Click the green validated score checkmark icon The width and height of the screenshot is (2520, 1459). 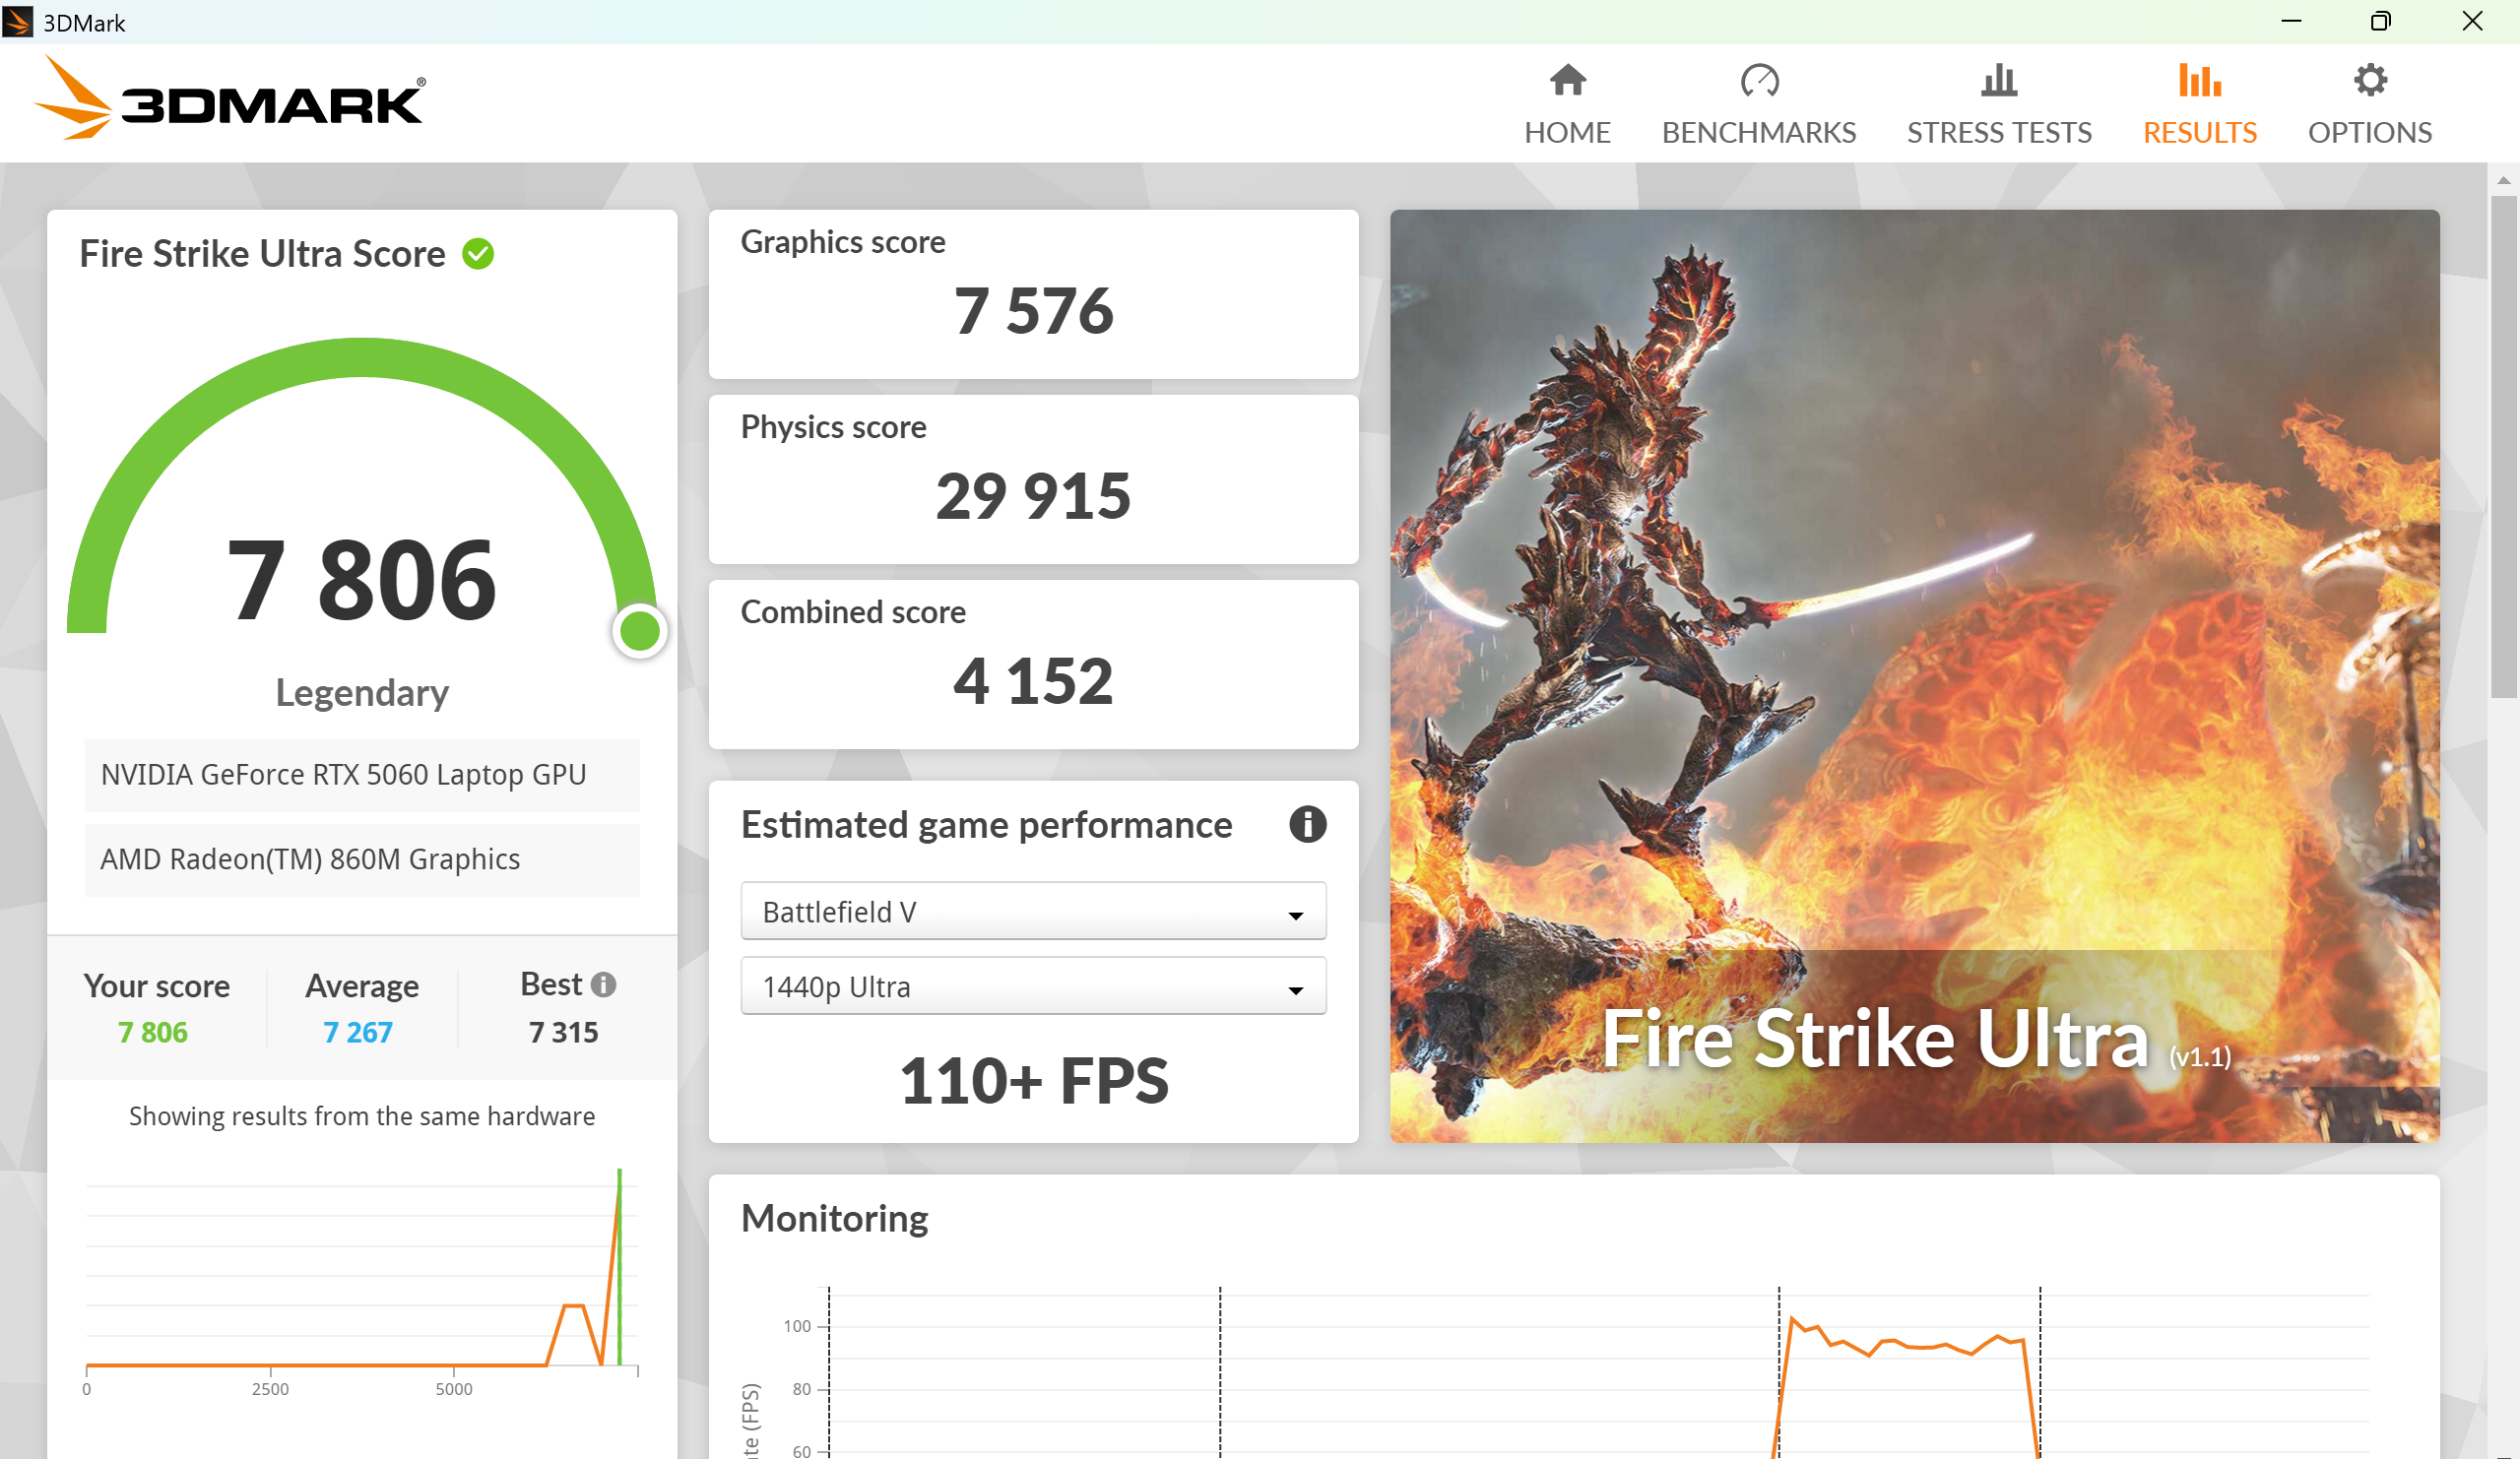point(478,254)
